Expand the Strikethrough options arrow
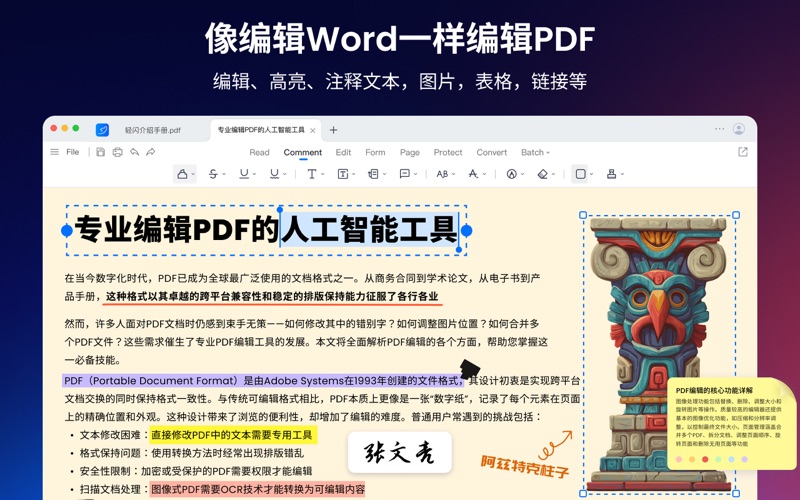800x500 pixels. tap(223, 174)
